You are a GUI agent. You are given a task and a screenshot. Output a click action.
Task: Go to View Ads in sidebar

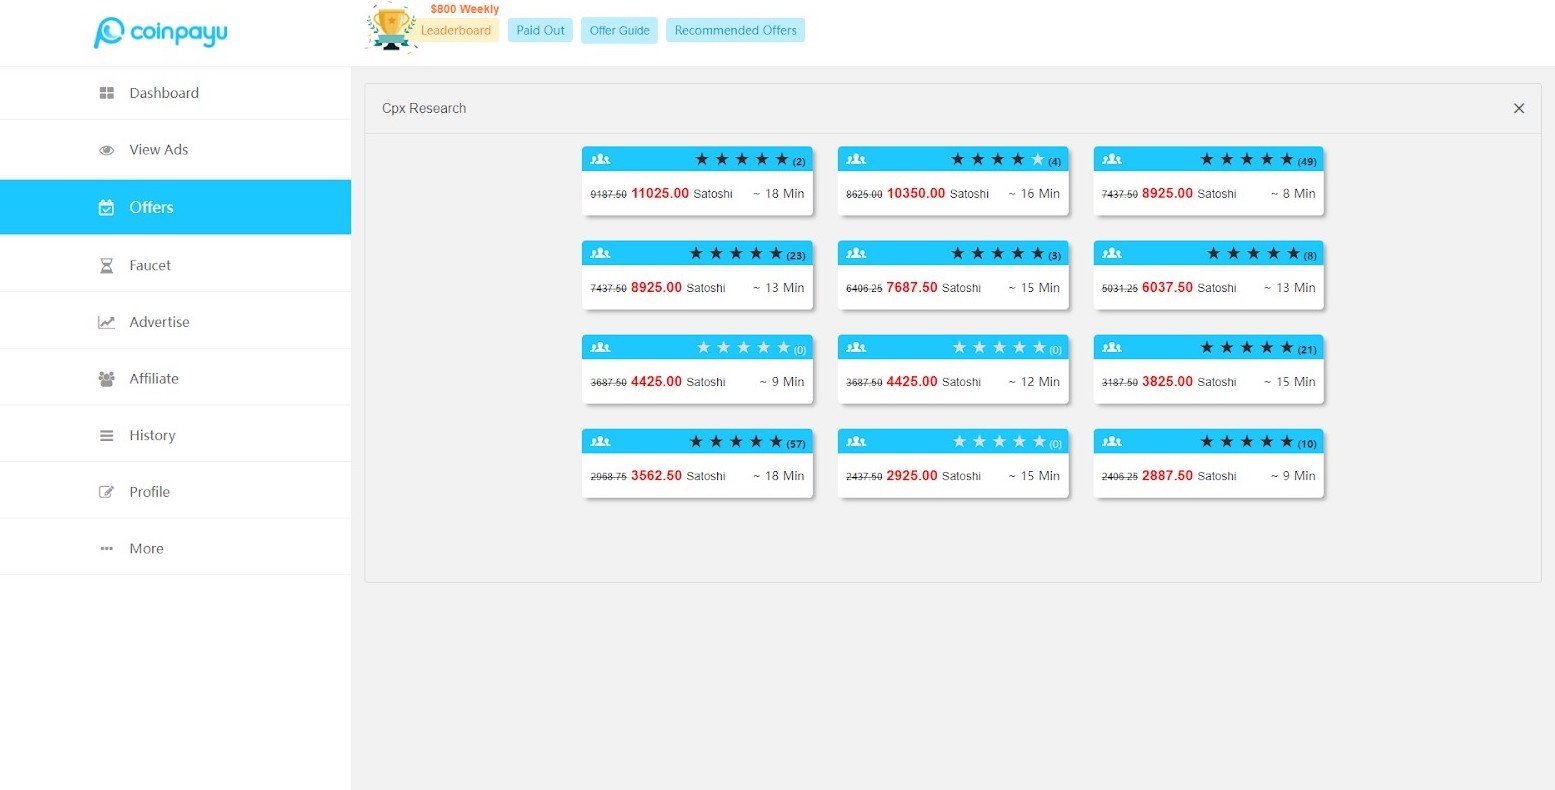[x=175, y=150]
